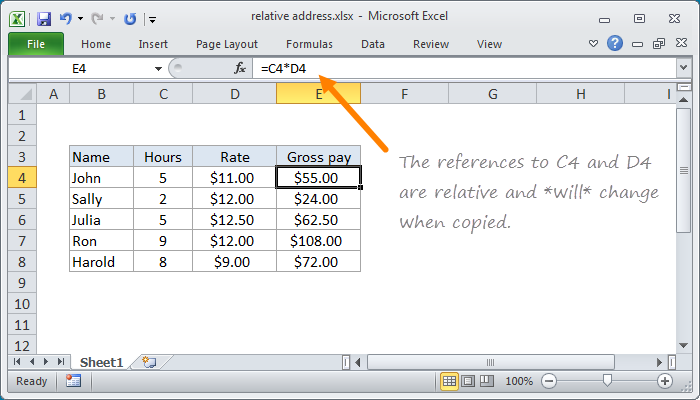Image resolution: width=700 pixels, height=400 pixels.
Task: Expand the formula bar
Action: 683,68
